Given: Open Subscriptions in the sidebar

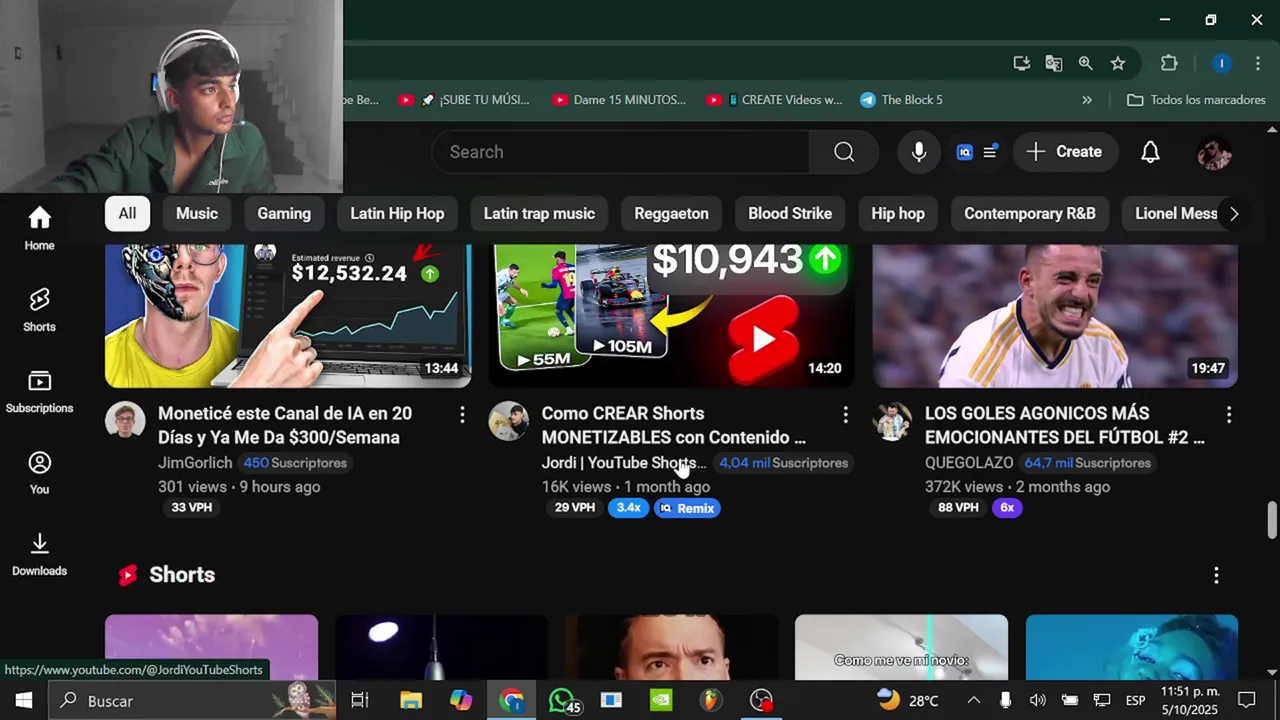Looking at the screenshot, I should [39, 391].
